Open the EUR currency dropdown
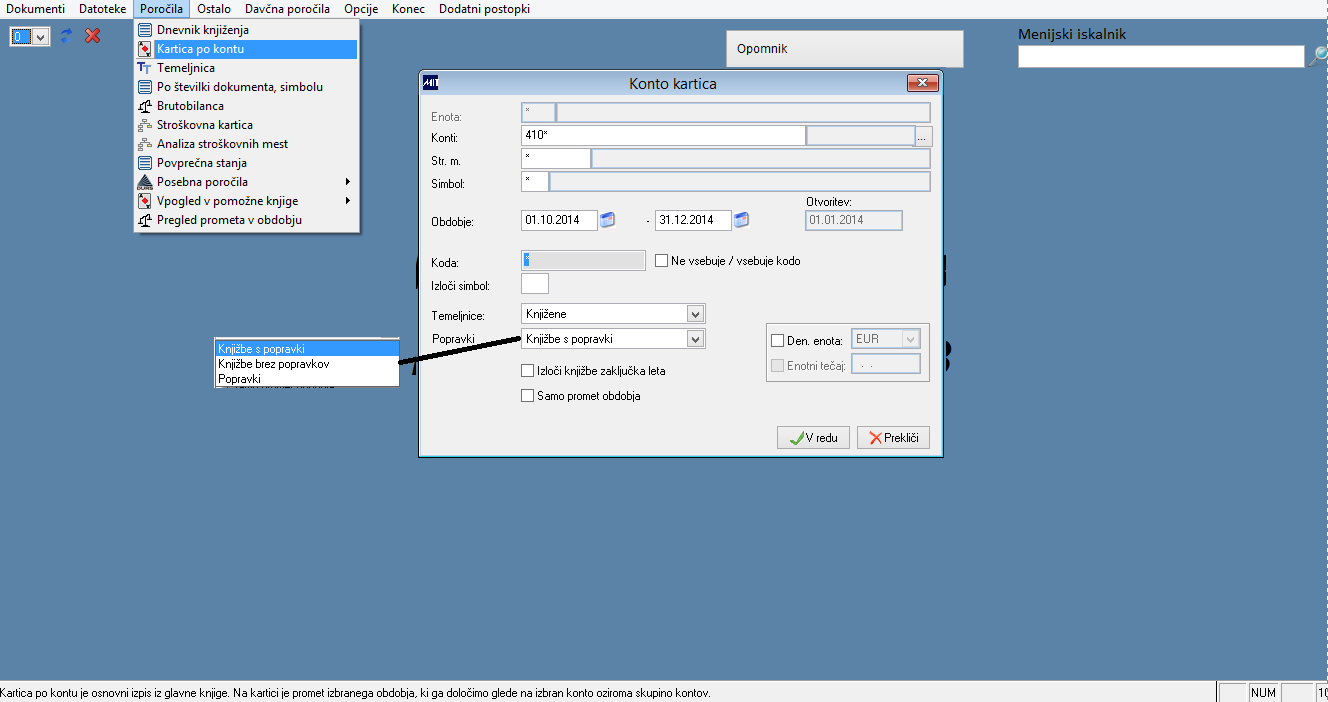1328x702 pixels. [910, 339]
